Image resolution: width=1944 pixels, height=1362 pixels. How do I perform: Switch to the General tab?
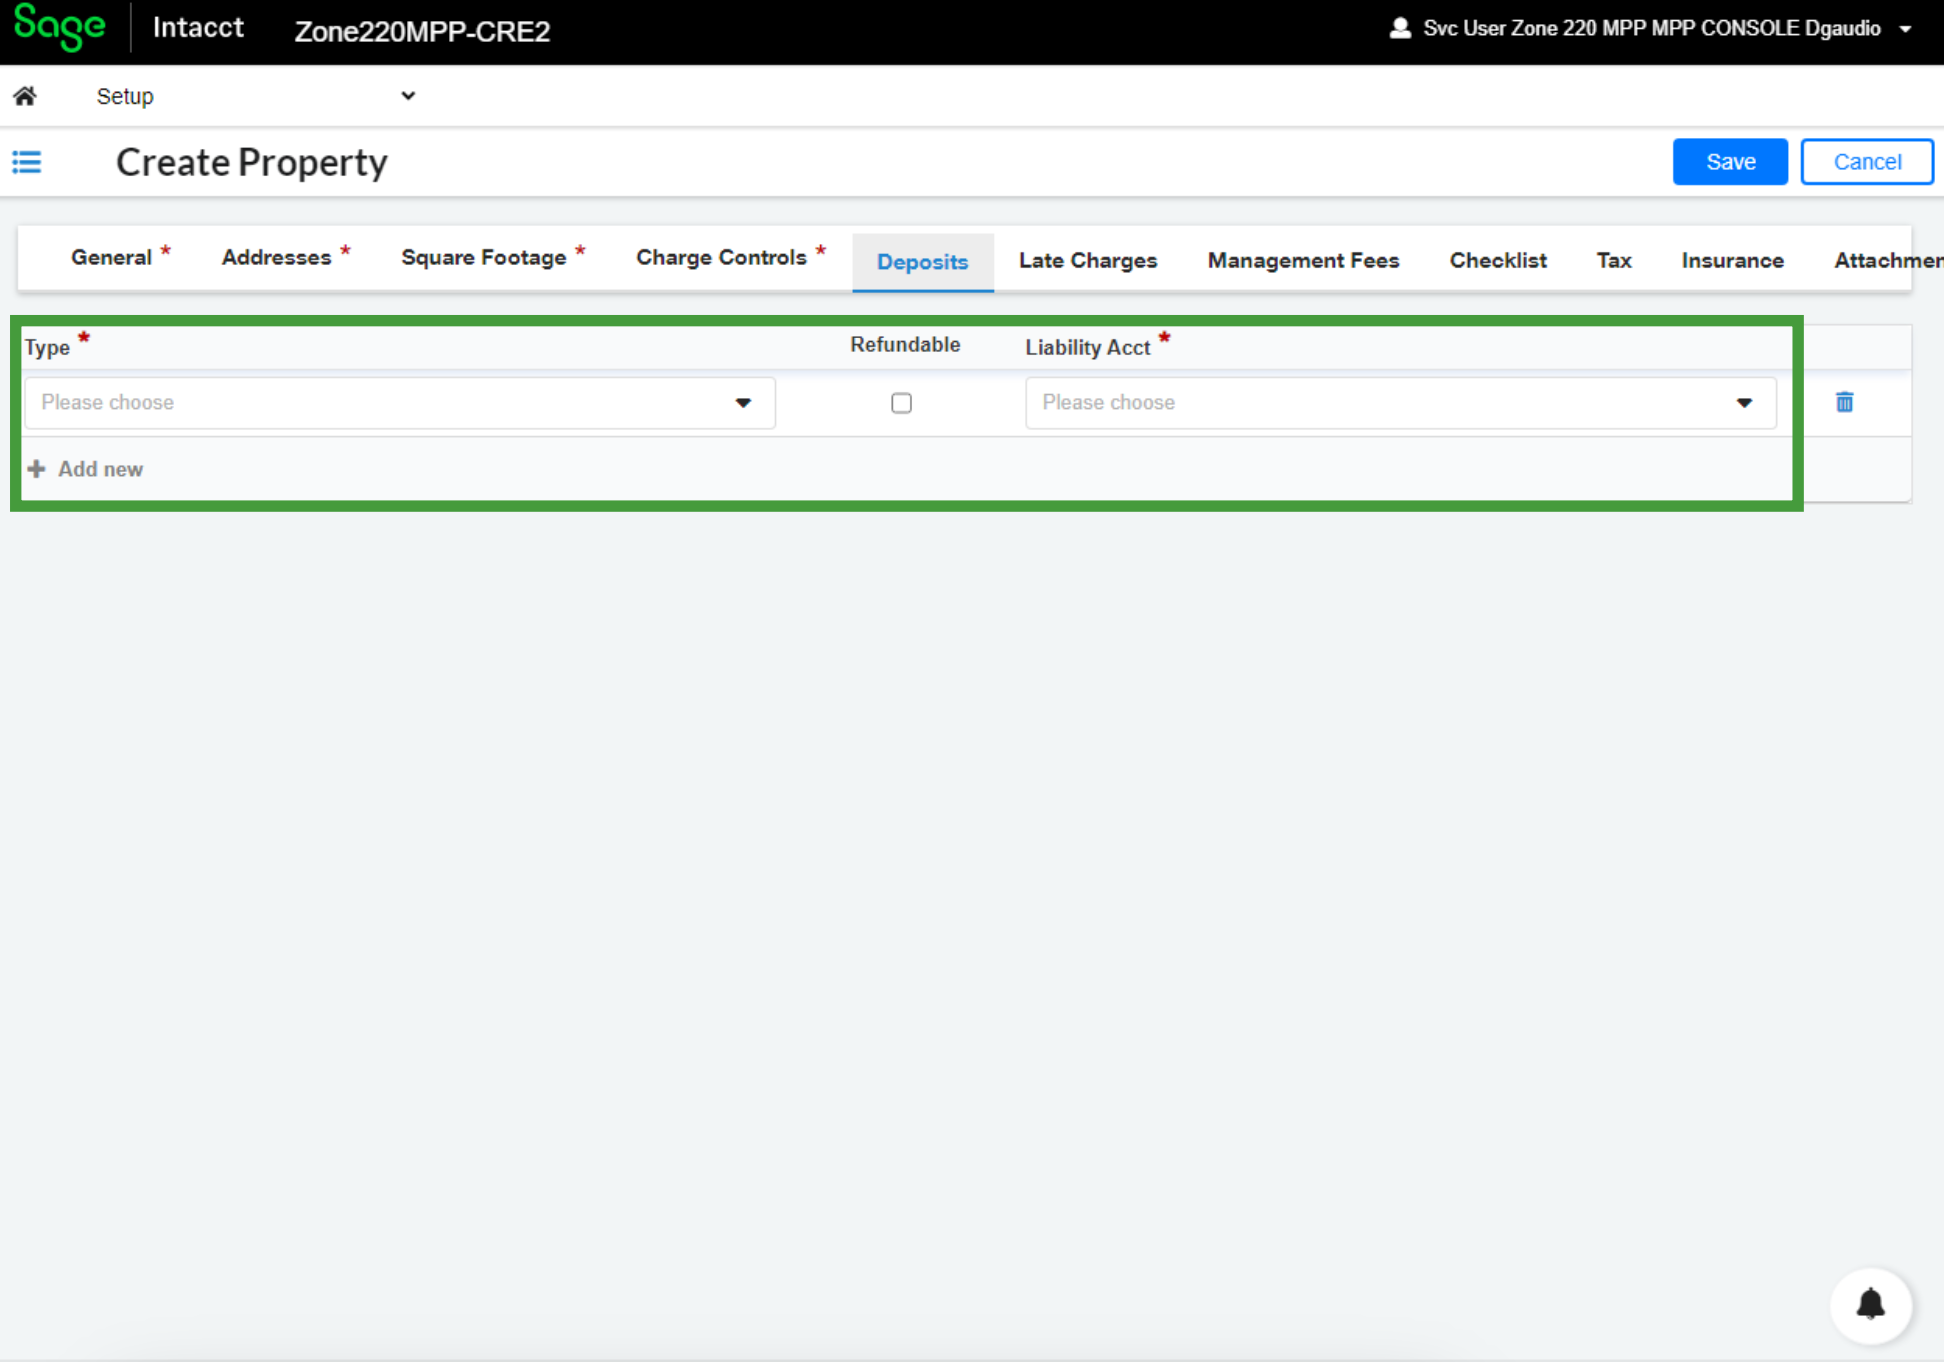(x=120, y=258)
